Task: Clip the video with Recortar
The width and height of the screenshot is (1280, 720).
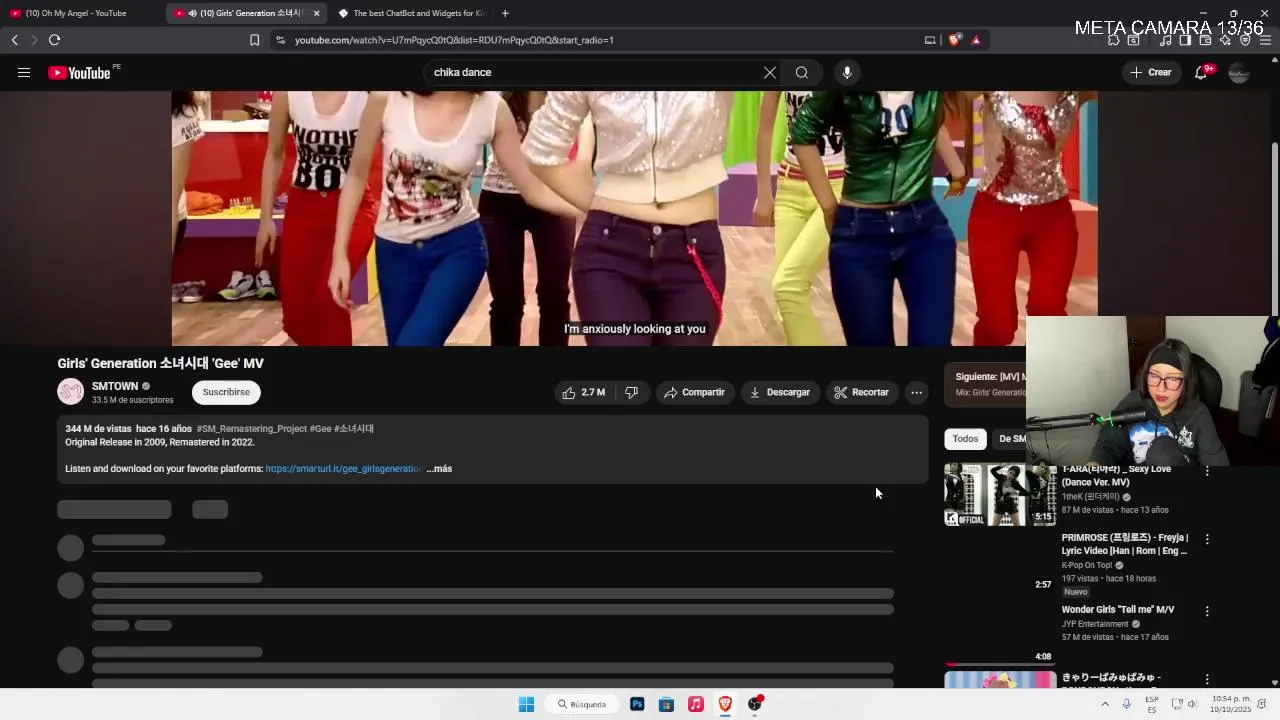Action: pyautogui.click(x=861, y=392)
